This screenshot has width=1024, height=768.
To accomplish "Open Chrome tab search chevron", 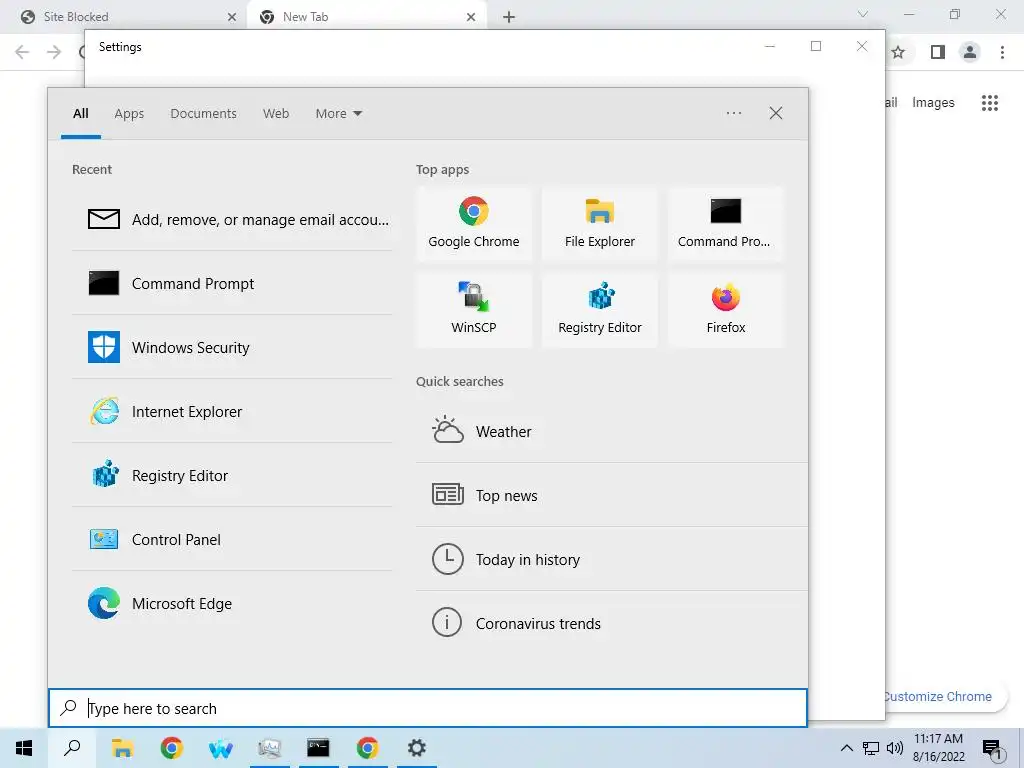I will point(863,14).
